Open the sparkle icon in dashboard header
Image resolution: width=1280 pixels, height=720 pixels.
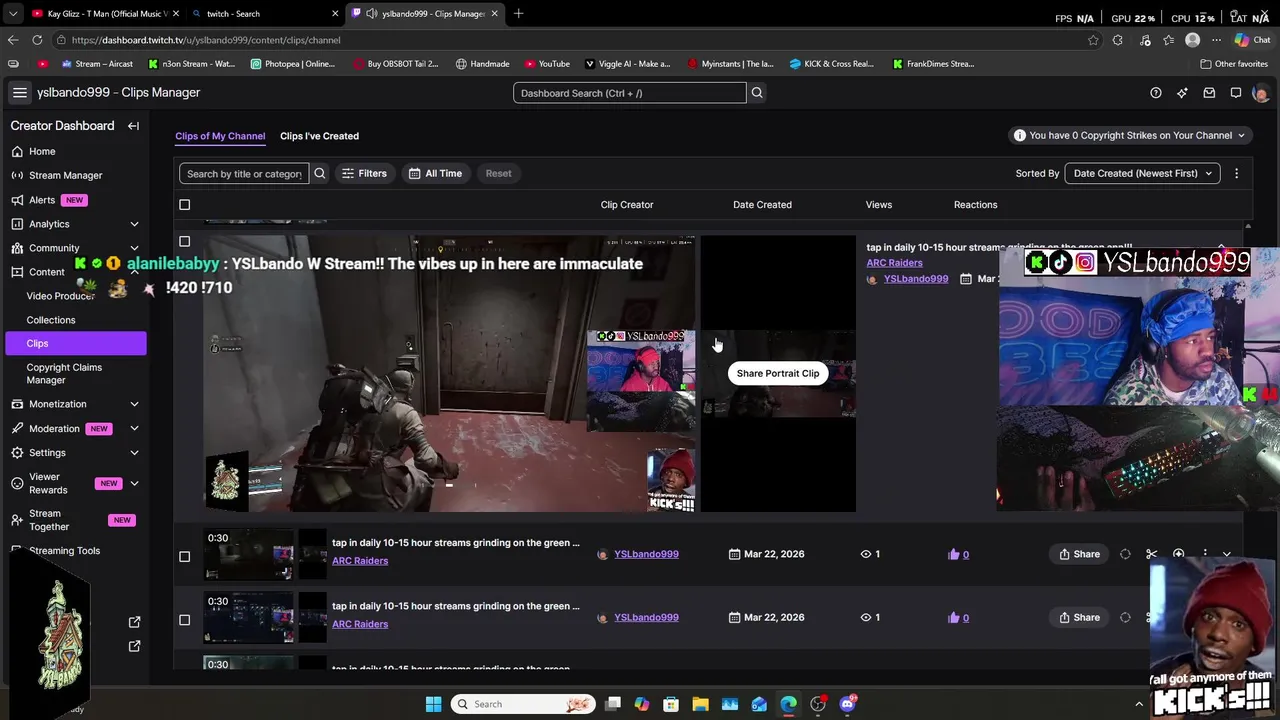[1182, 93]
